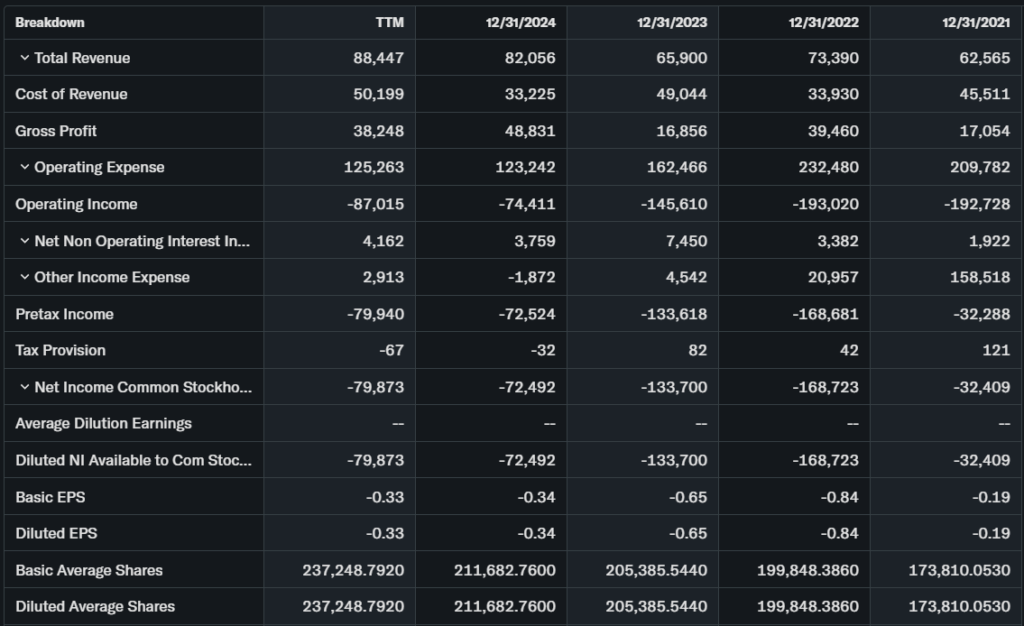Expand the Other Income Expense chevron
The width and height of the screenshot is (1024, 626).
(24, 277)
